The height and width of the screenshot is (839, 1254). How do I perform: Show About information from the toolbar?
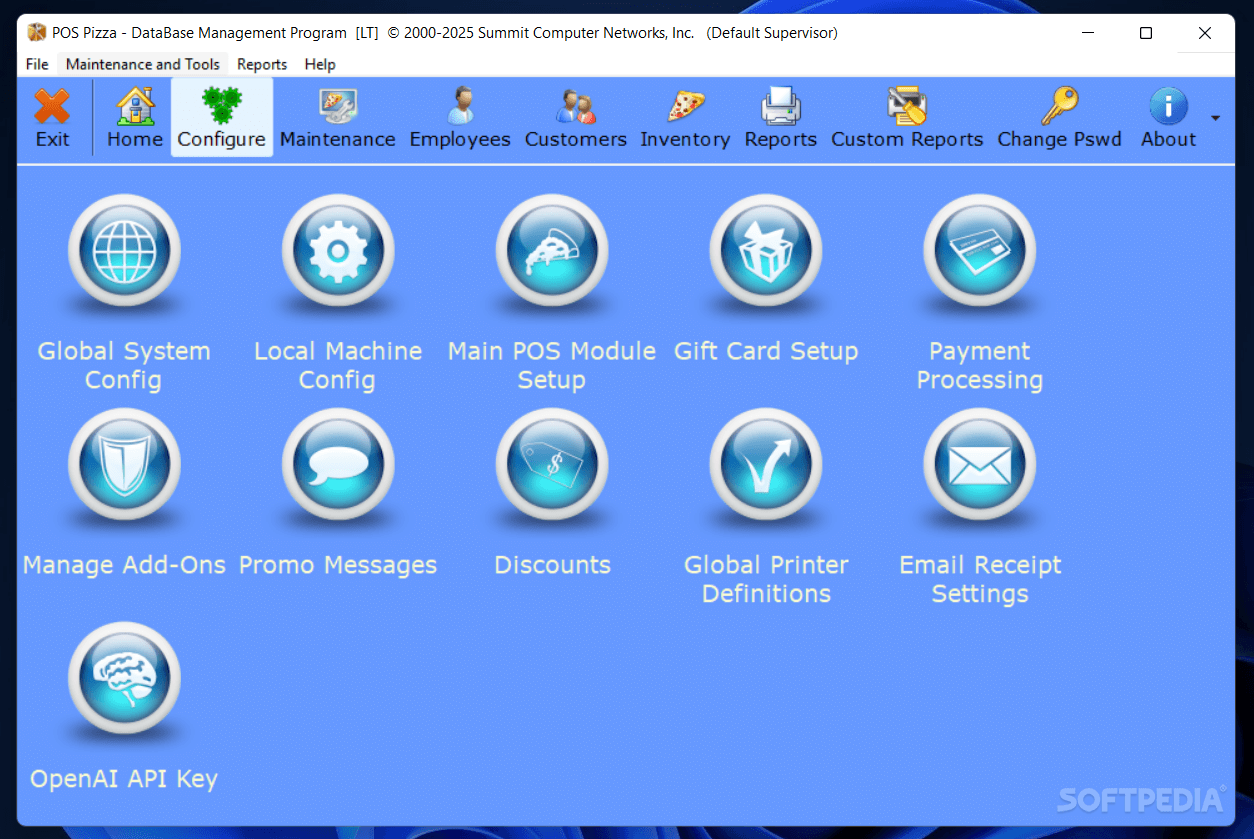click(x=1169, y=118)
